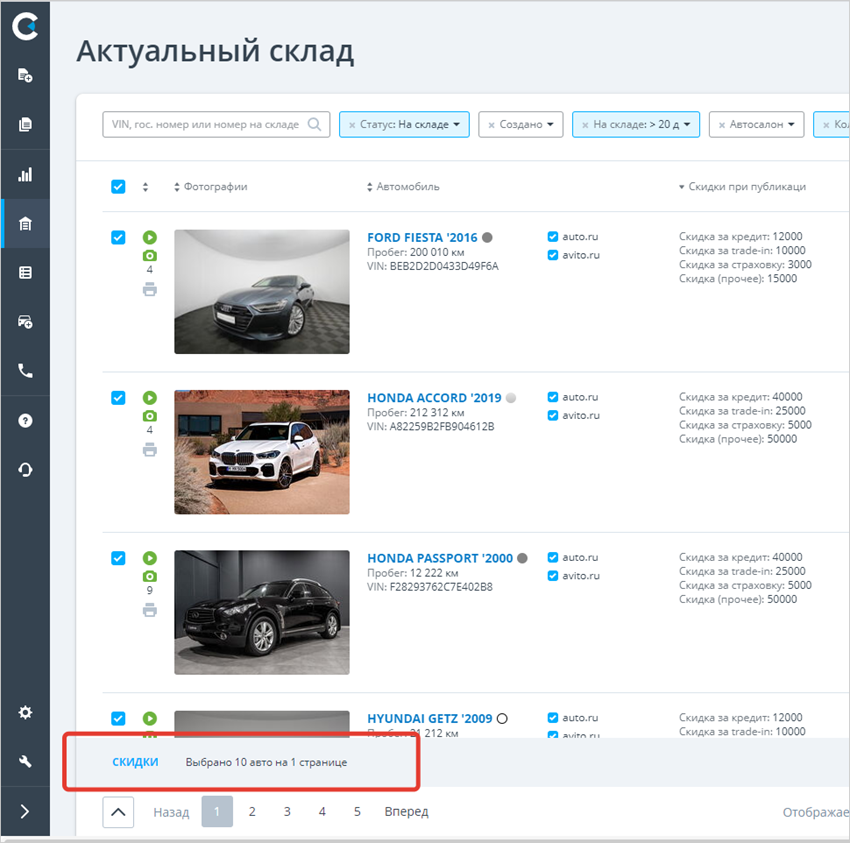
Task: Toggle the select-all checkbox in table header
Action: pyautogui.click(x=118, y=186)
